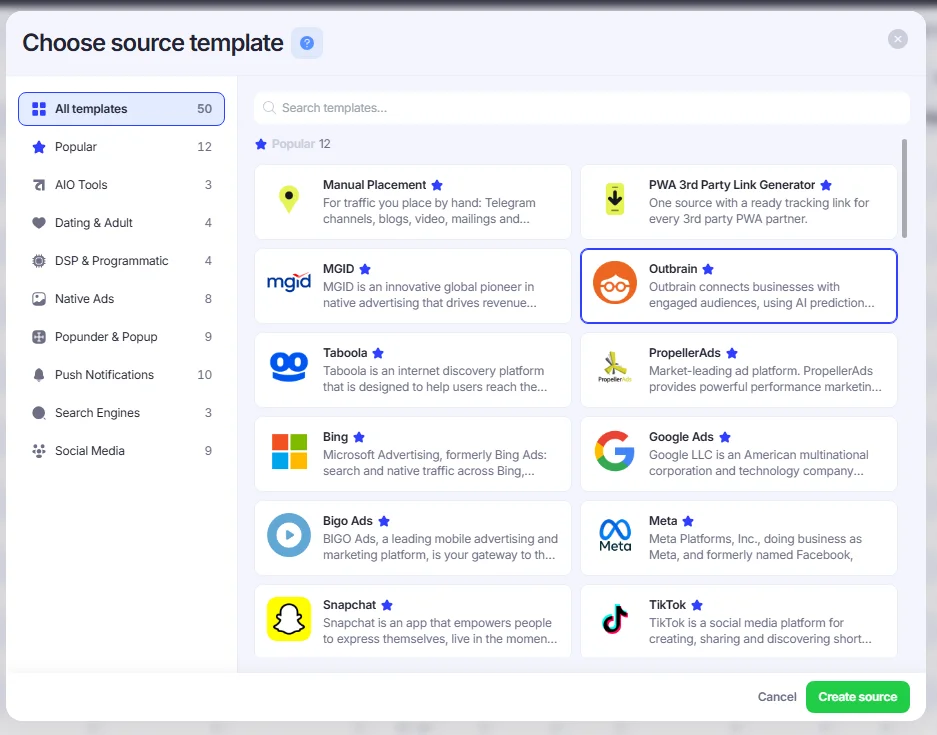Click the Bing Microsoft logo icon
The width and height of the screenshot is (937, 735).
289,451
